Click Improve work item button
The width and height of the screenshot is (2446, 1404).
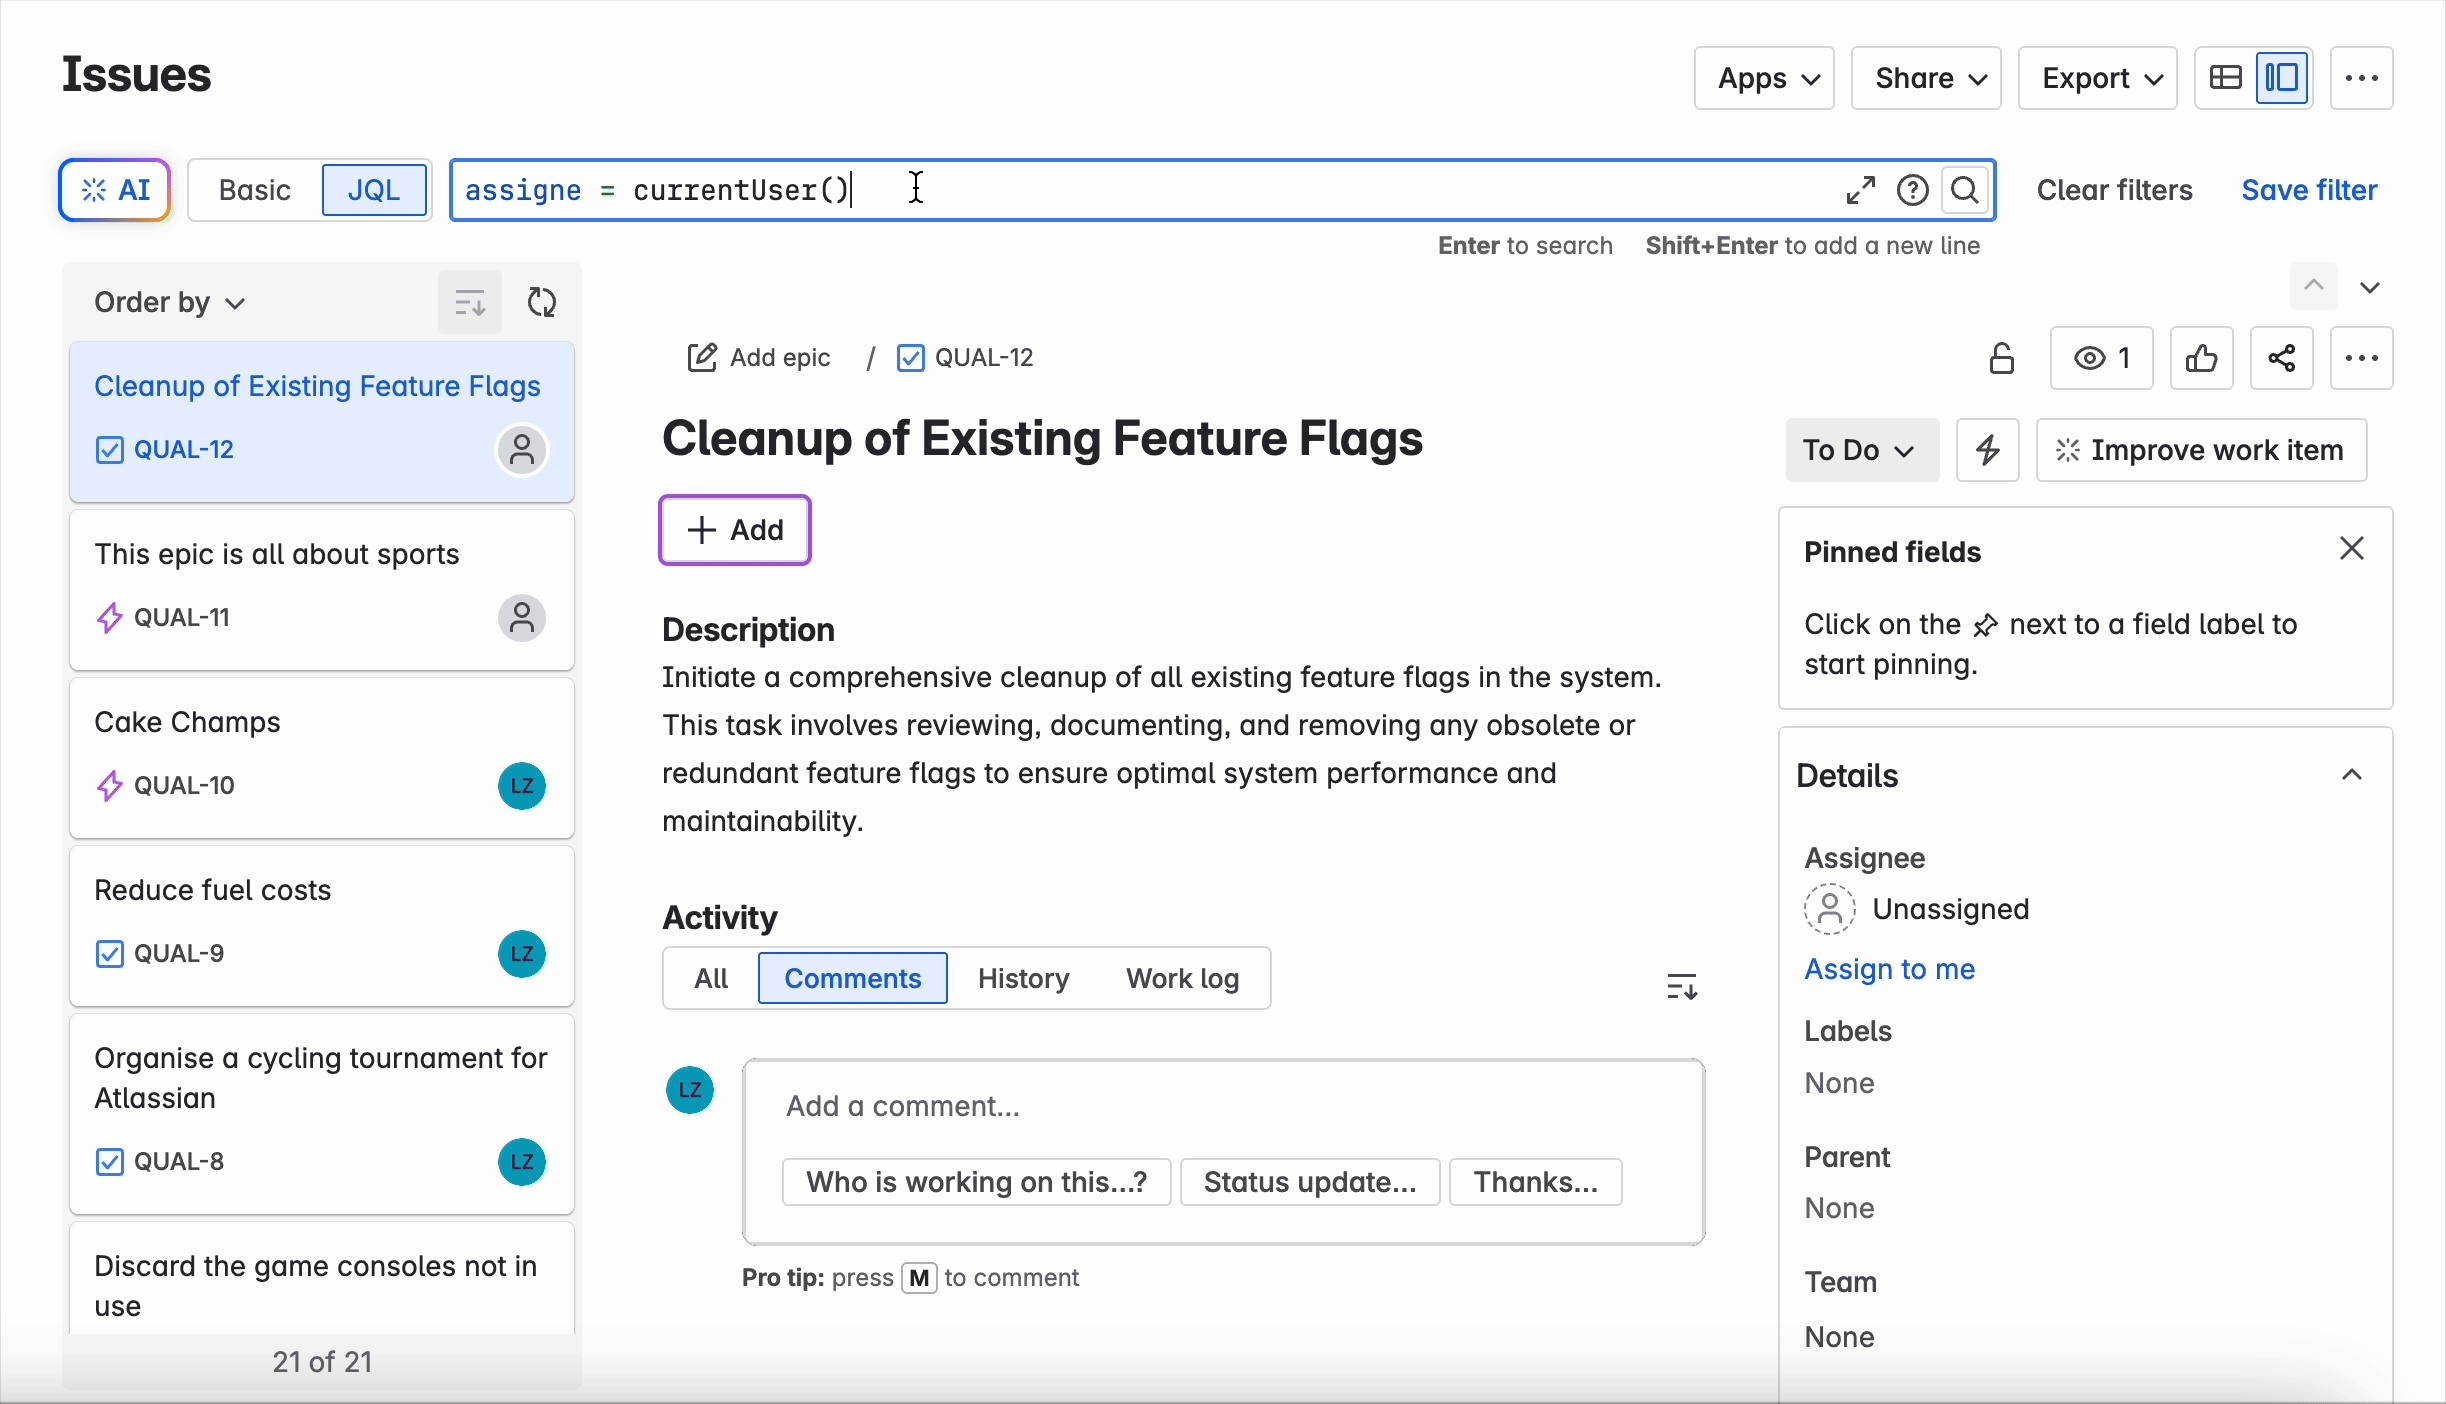(2201, 450)
